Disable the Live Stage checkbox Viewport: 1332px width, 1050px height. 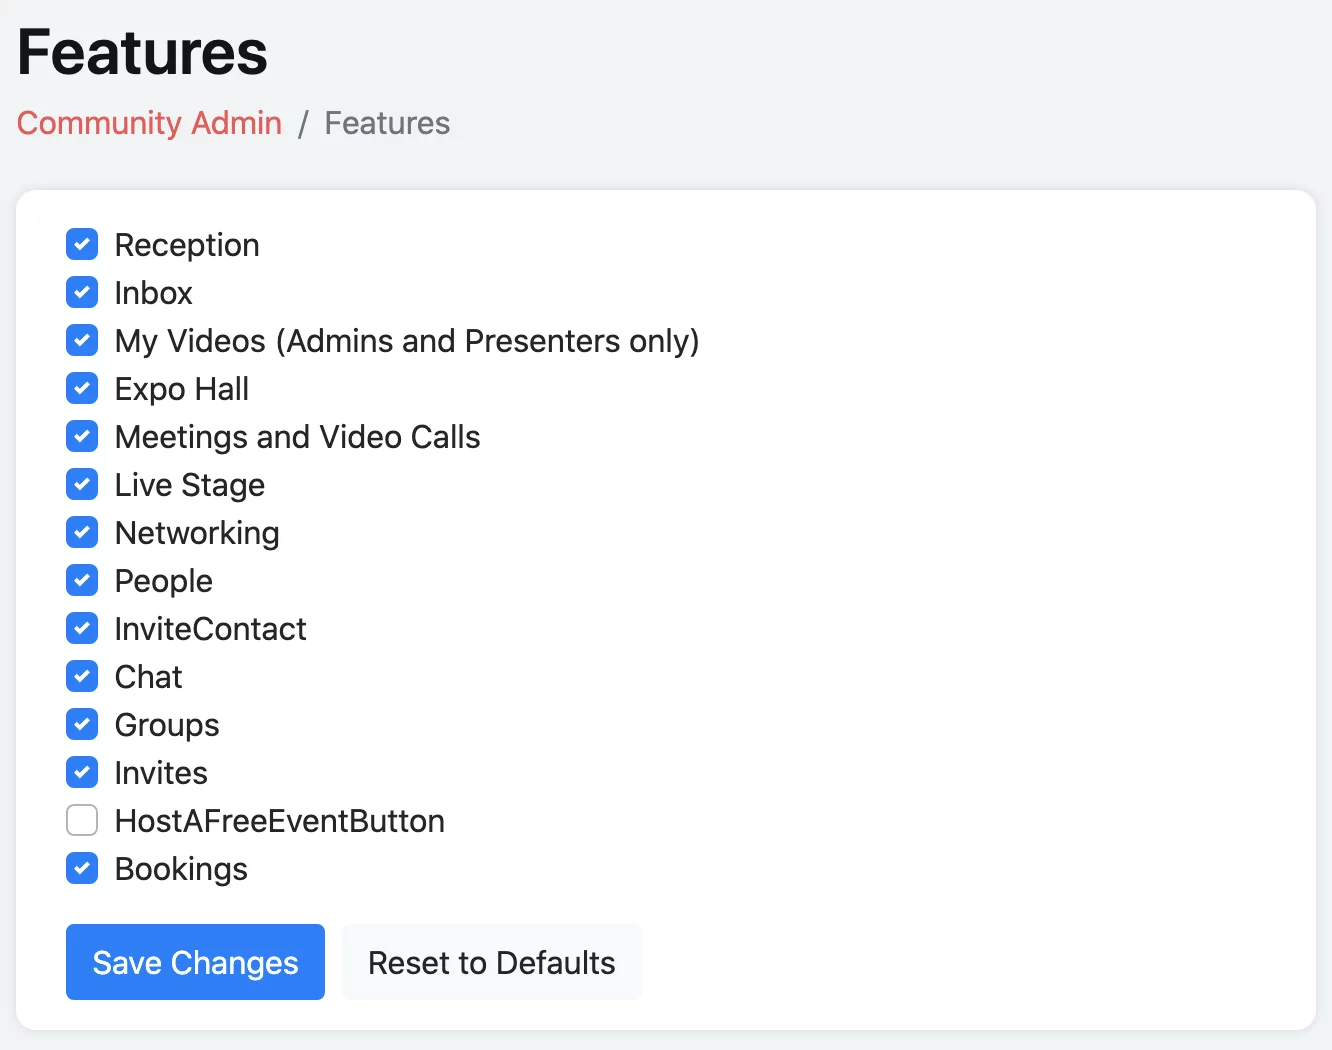point(82,484)
